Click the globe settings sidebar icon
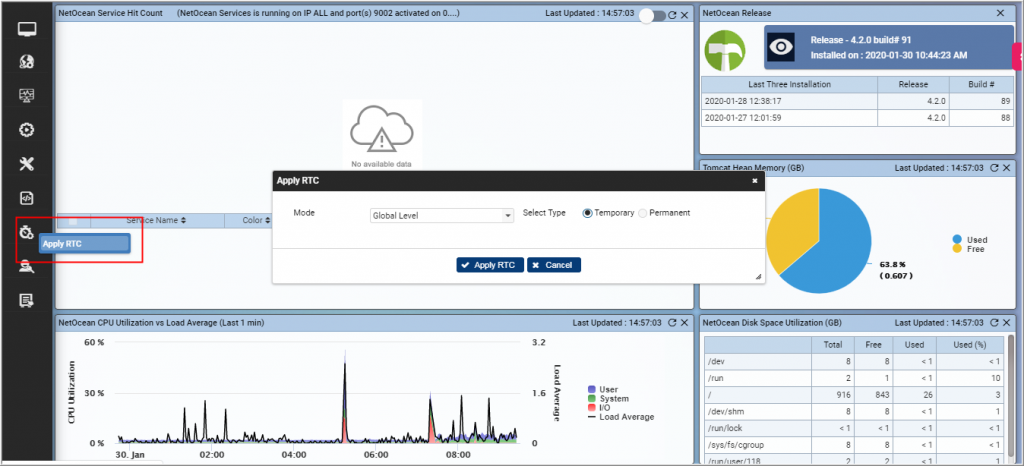Viewport: 1024px width, 466px height. coord(27,62)
